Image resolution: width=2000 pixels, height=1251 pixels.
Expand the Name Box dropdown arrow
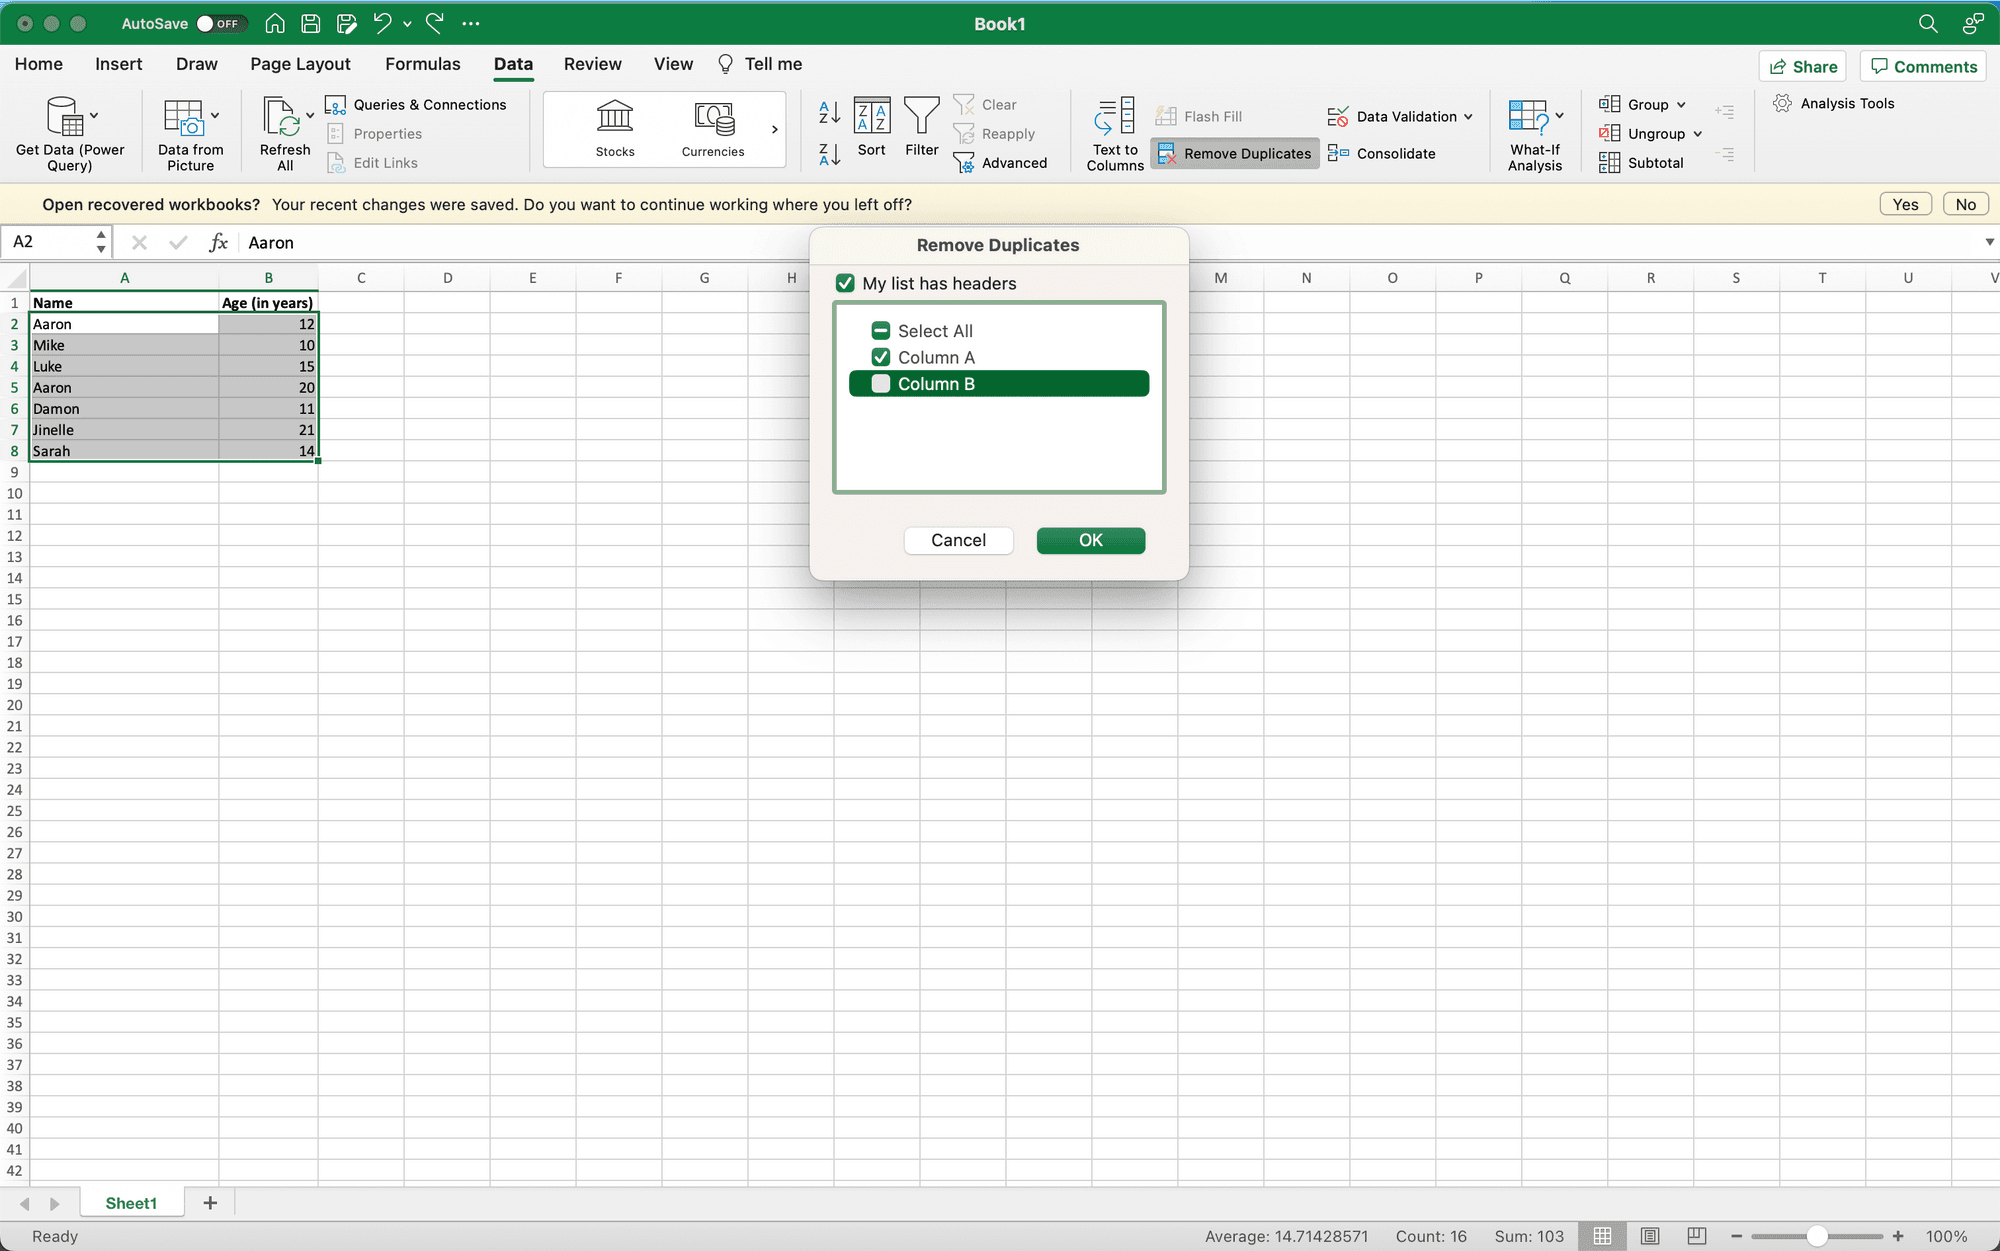tap(100, 241)
